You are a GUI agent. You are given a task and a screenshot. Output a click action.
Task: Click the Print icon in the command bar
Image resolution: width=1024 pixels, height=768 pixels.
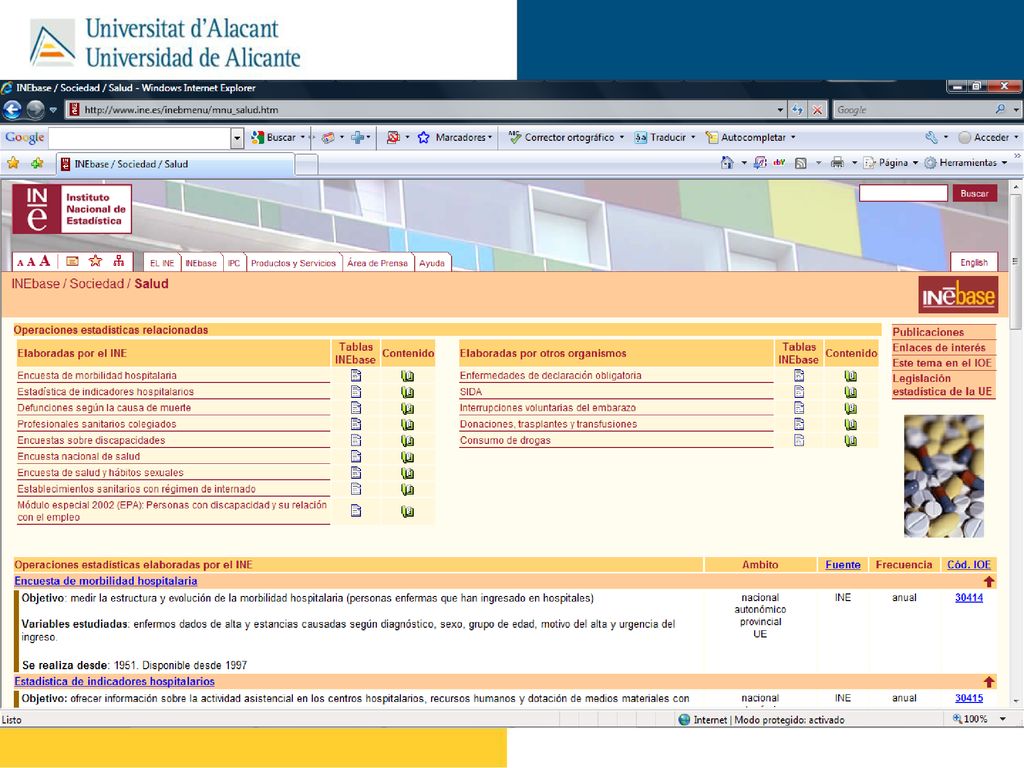tap(837, 163)
